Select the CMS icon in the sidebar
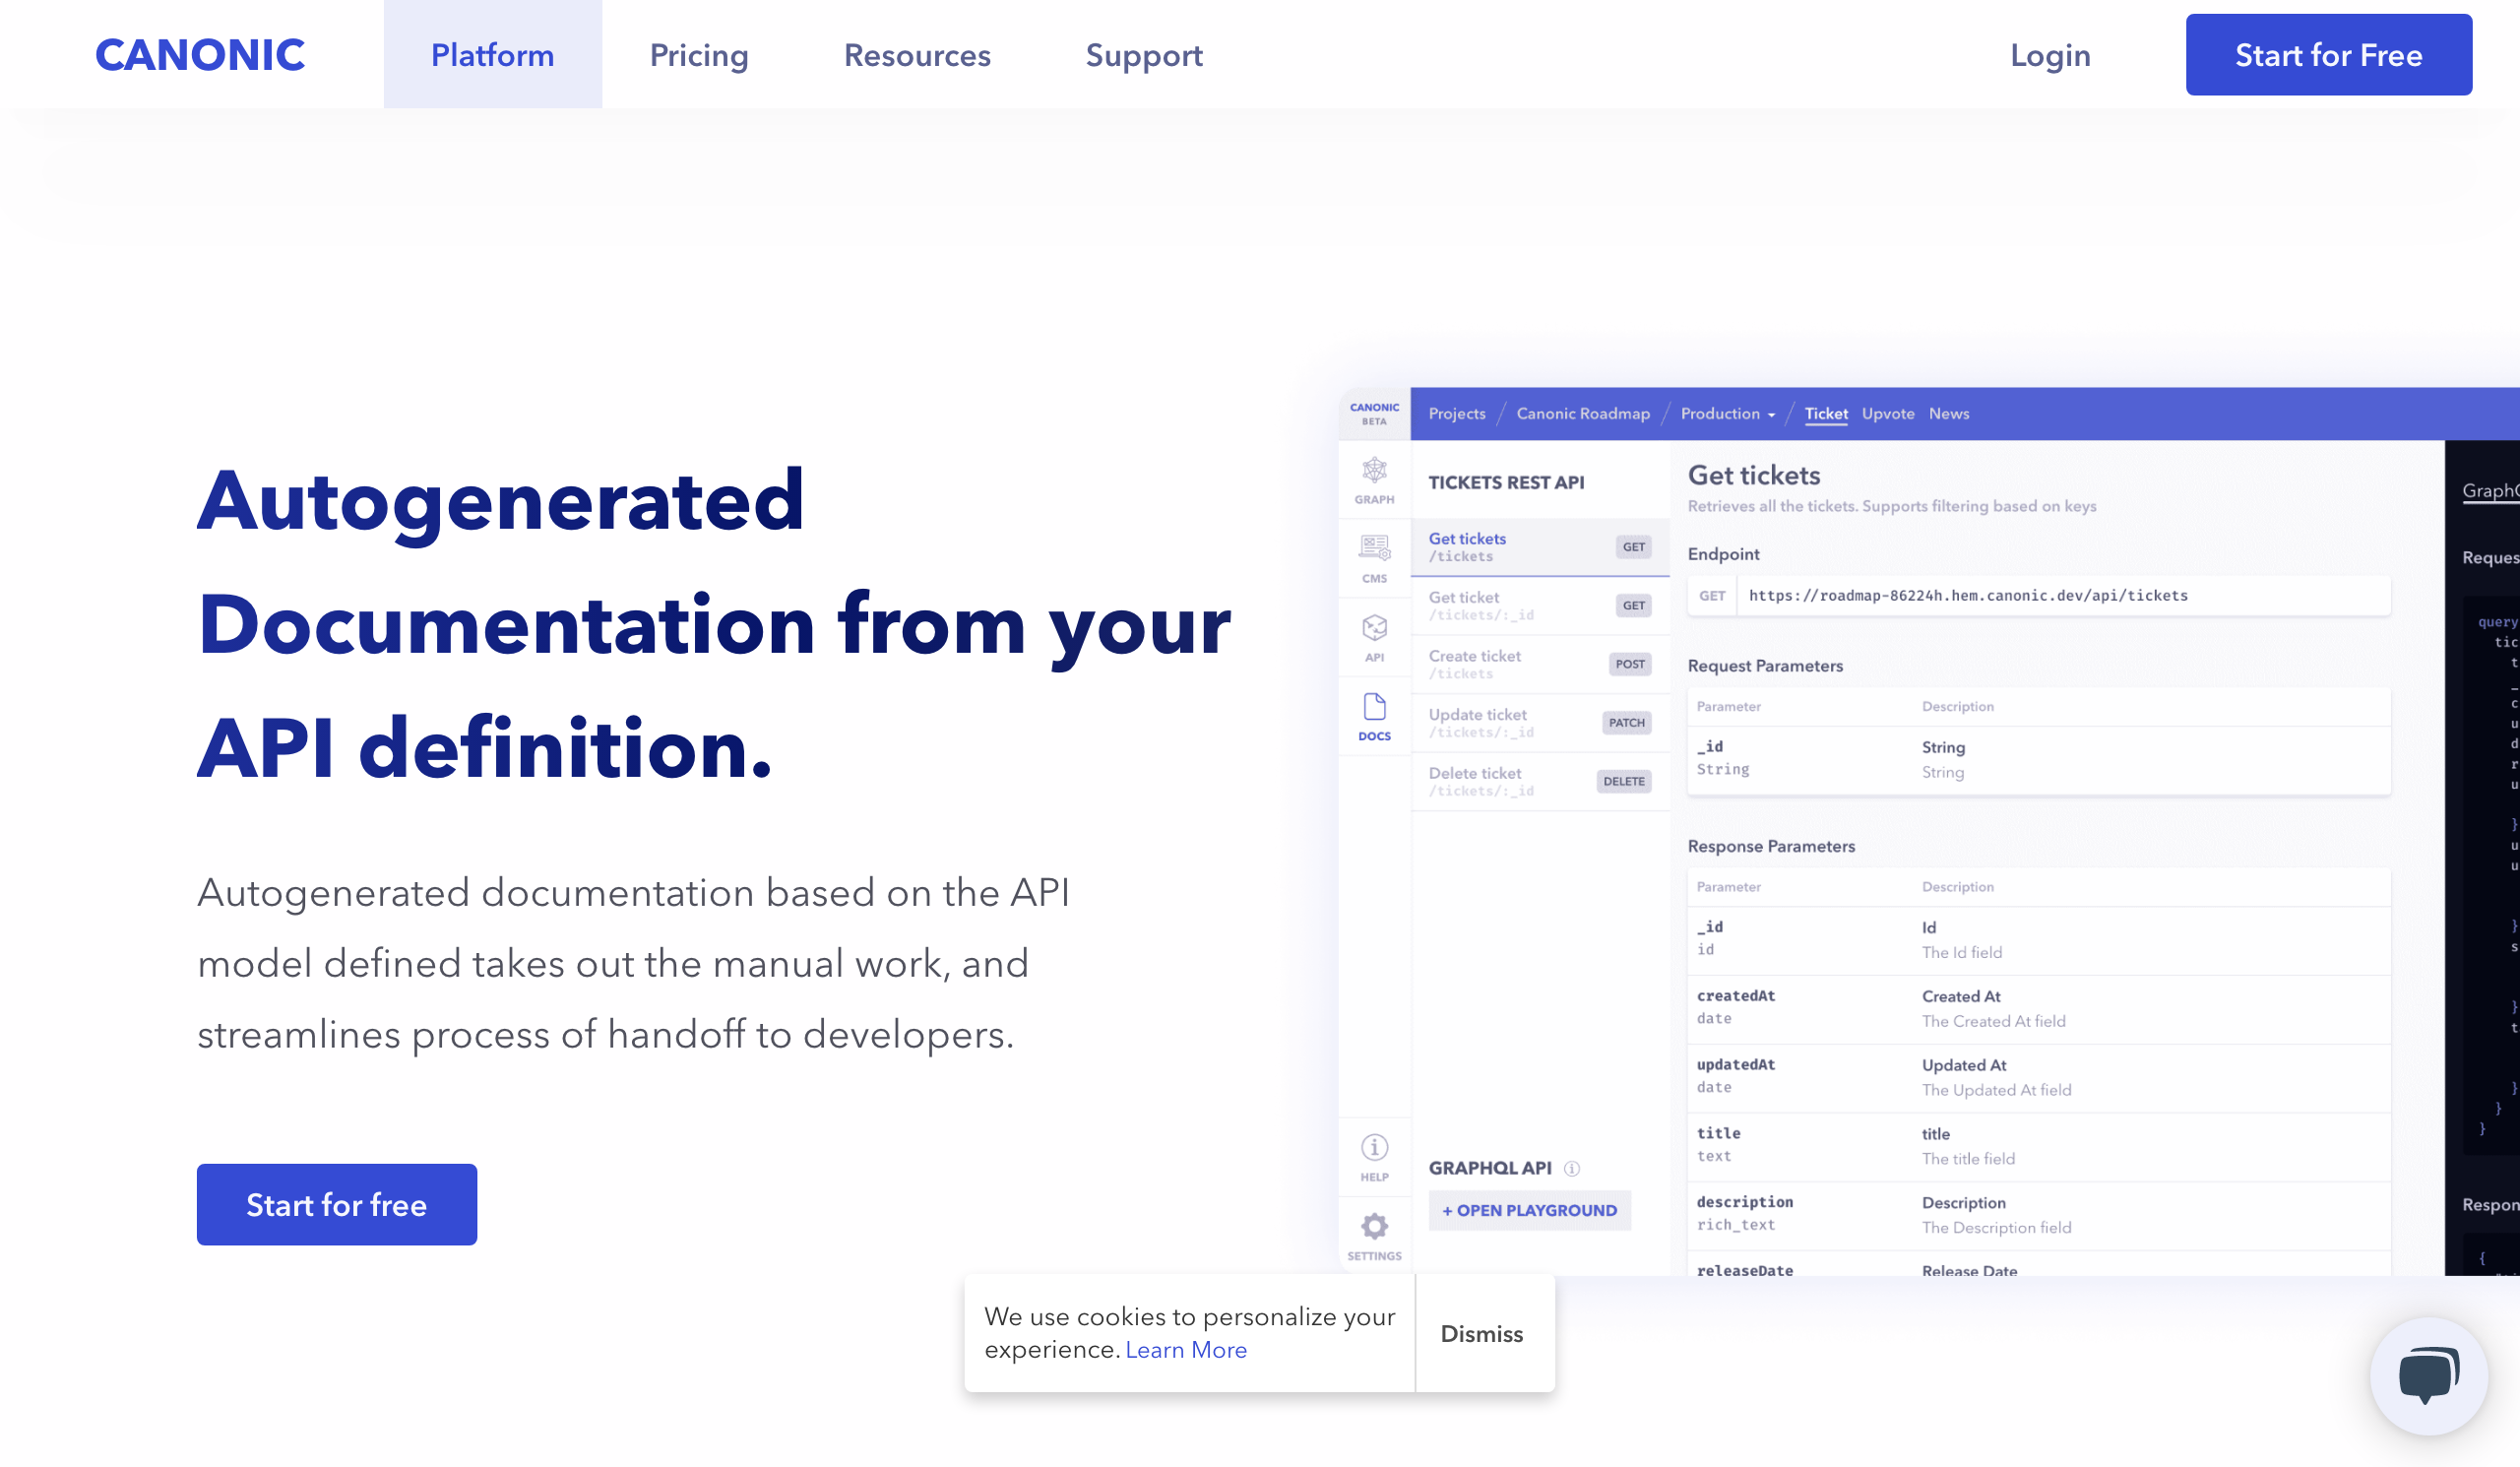Image resolution: width=2520 pixels, height=1467 pixels. (x=1374, y=558)
